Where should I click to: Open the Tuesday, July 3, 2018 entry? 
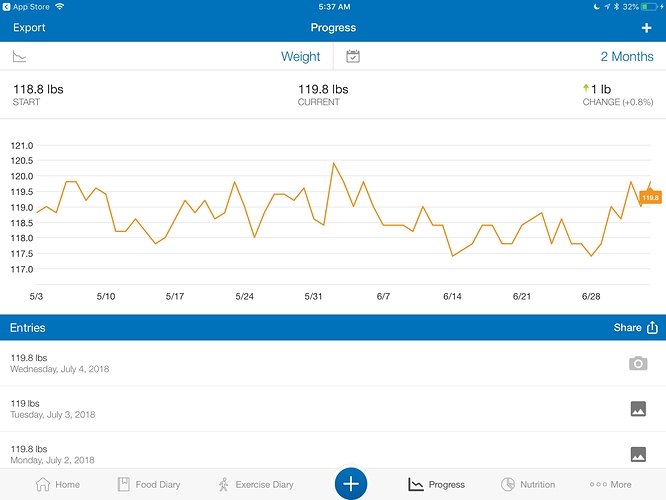[333, 409]
